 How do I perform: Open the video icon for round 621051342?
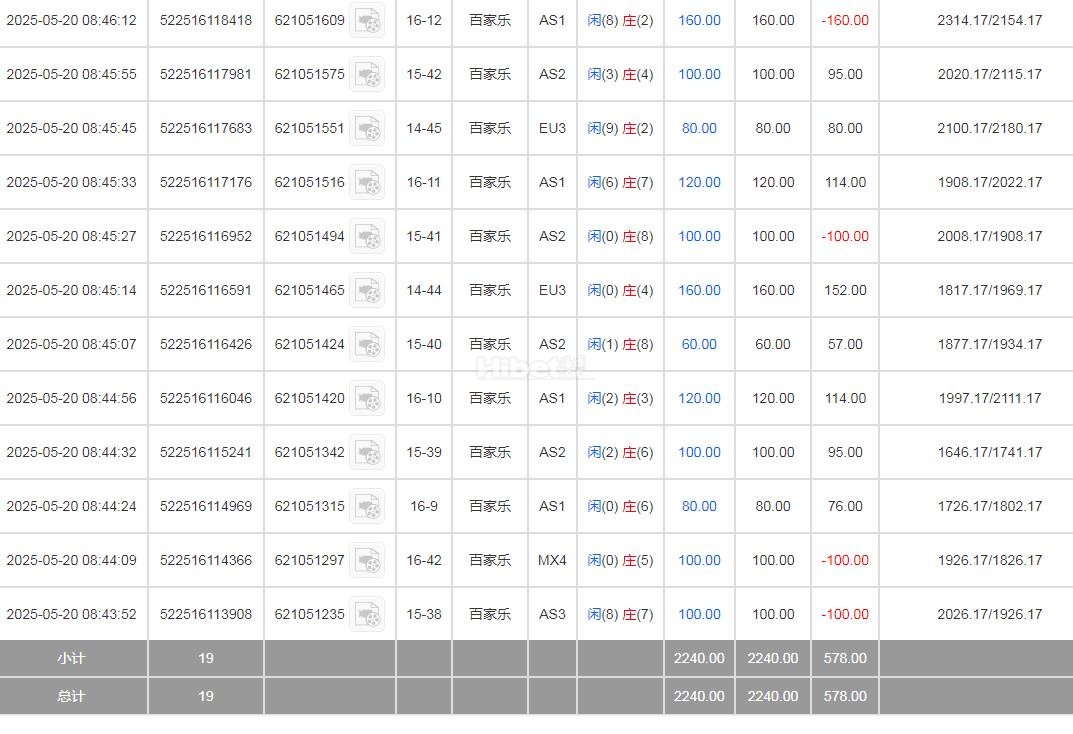coord(367,452)
